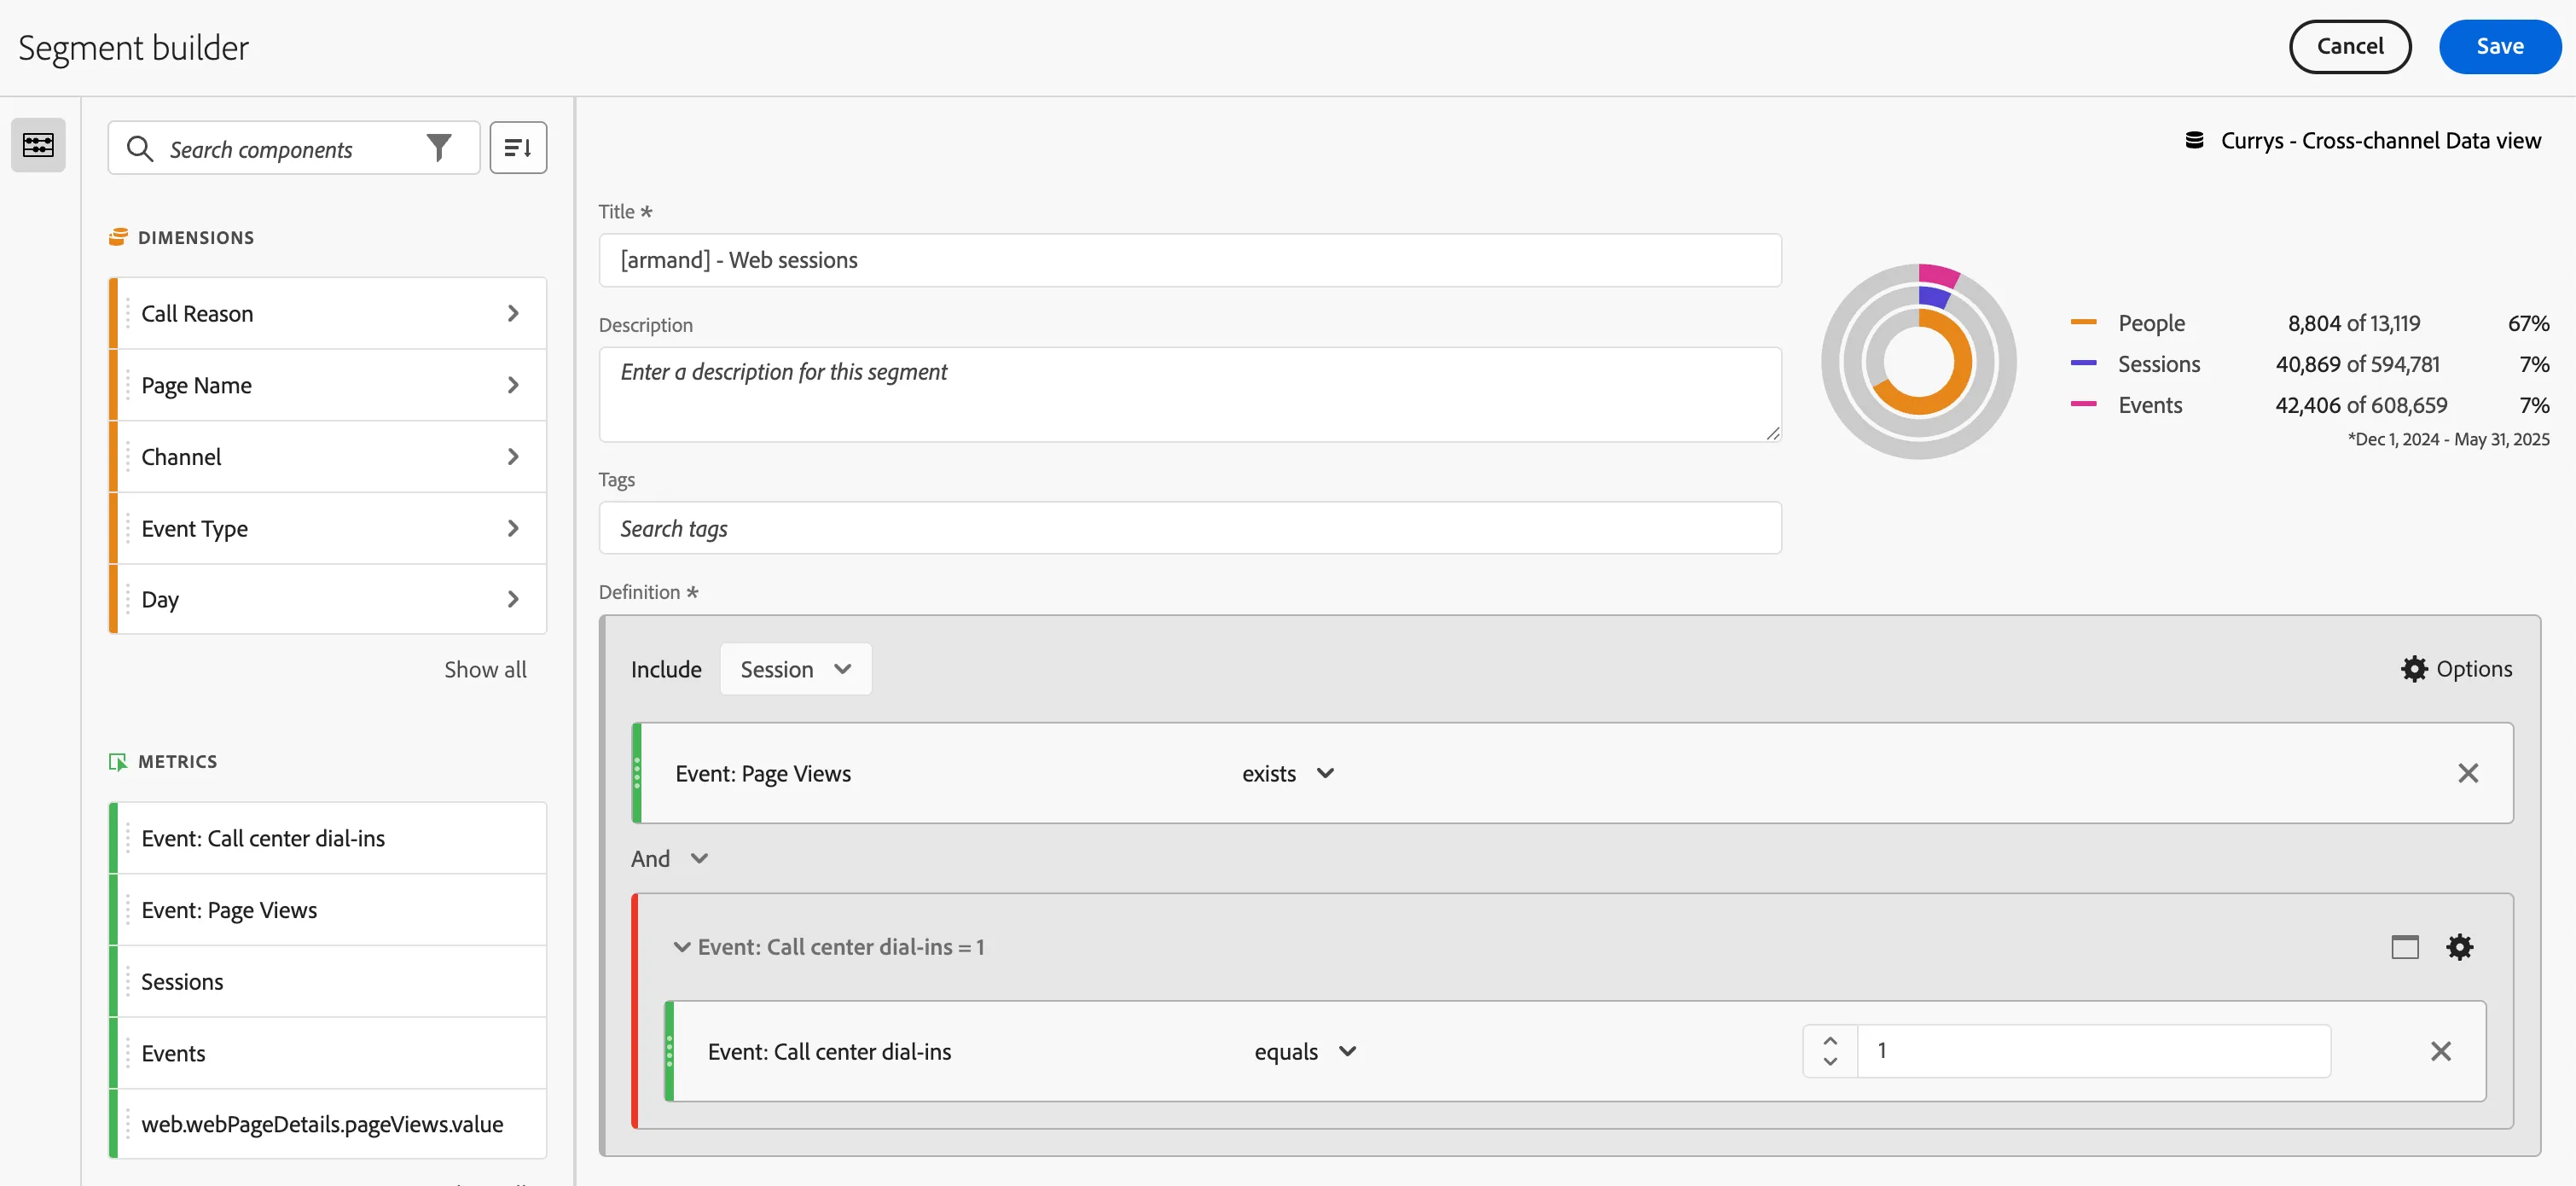
Task: Click the Search tags field
Action: click(x=1190, y=528)
